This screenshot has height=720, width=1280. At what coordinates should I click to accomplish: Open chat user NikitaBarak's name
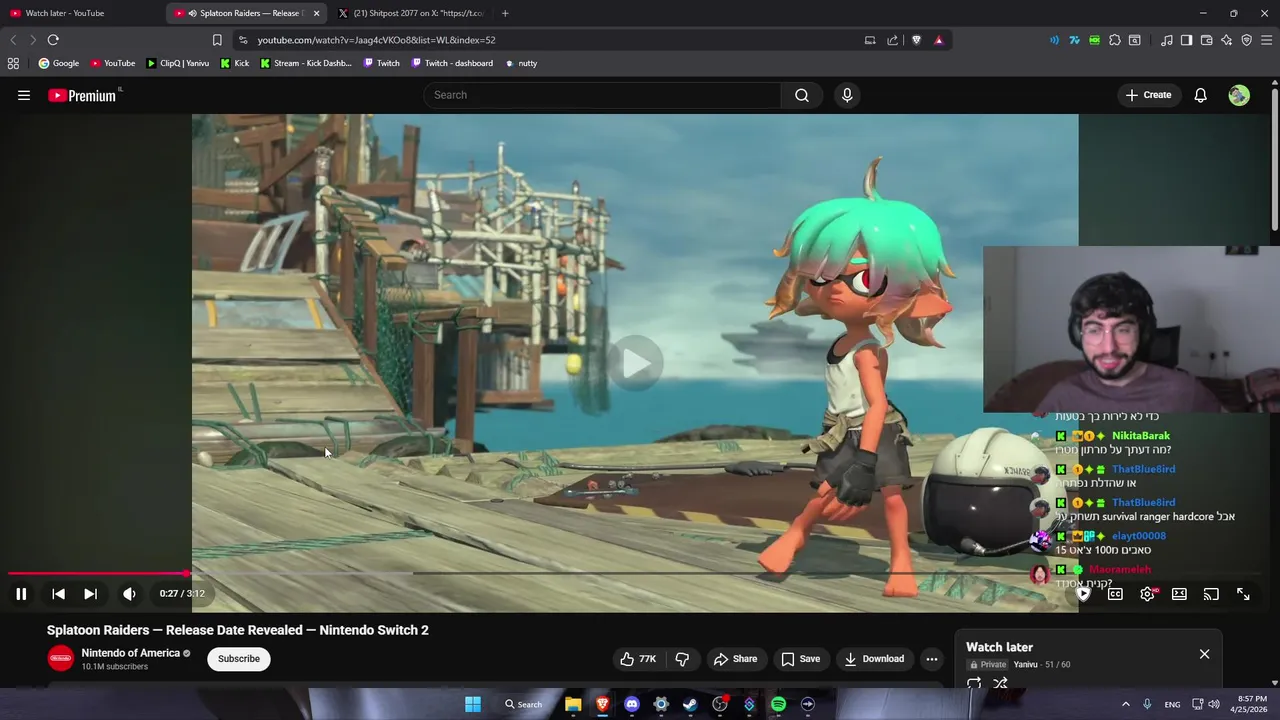click(1140, 436)
